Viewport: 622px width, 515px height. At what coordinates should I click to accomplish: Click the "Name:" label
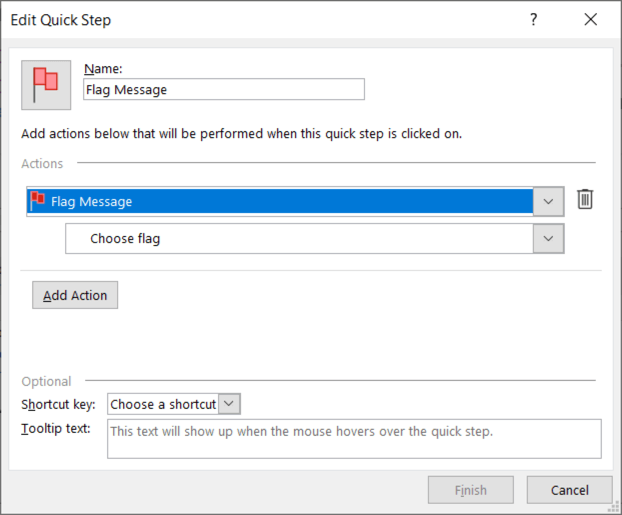(x=101, y=69)
